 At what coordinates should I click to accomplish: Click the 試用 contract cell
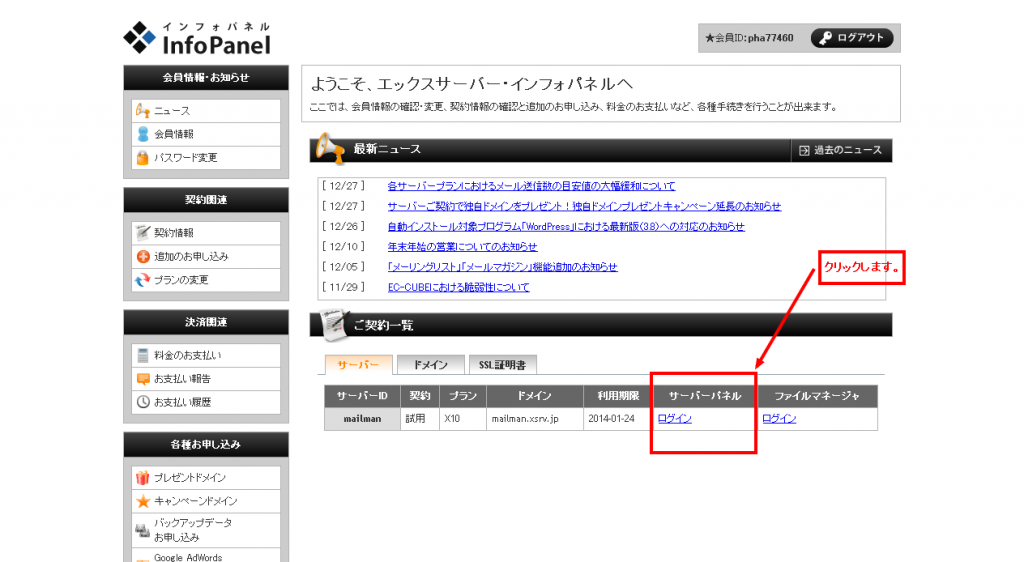(419, 419)
